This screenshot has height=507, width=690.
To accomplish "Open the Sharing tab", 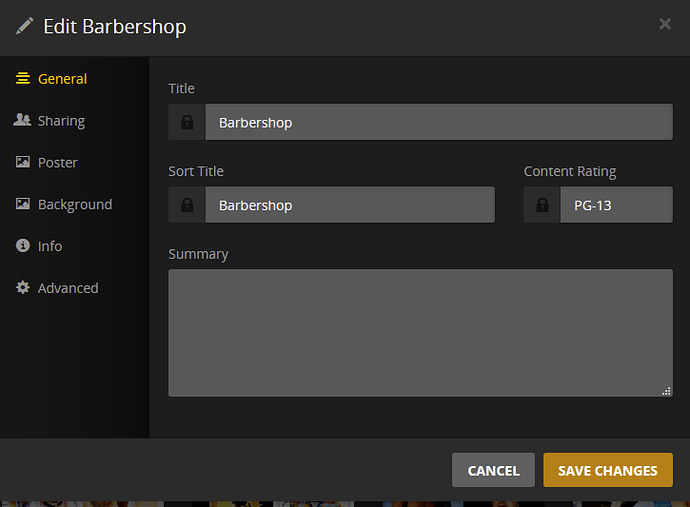I will pos(61,121).
